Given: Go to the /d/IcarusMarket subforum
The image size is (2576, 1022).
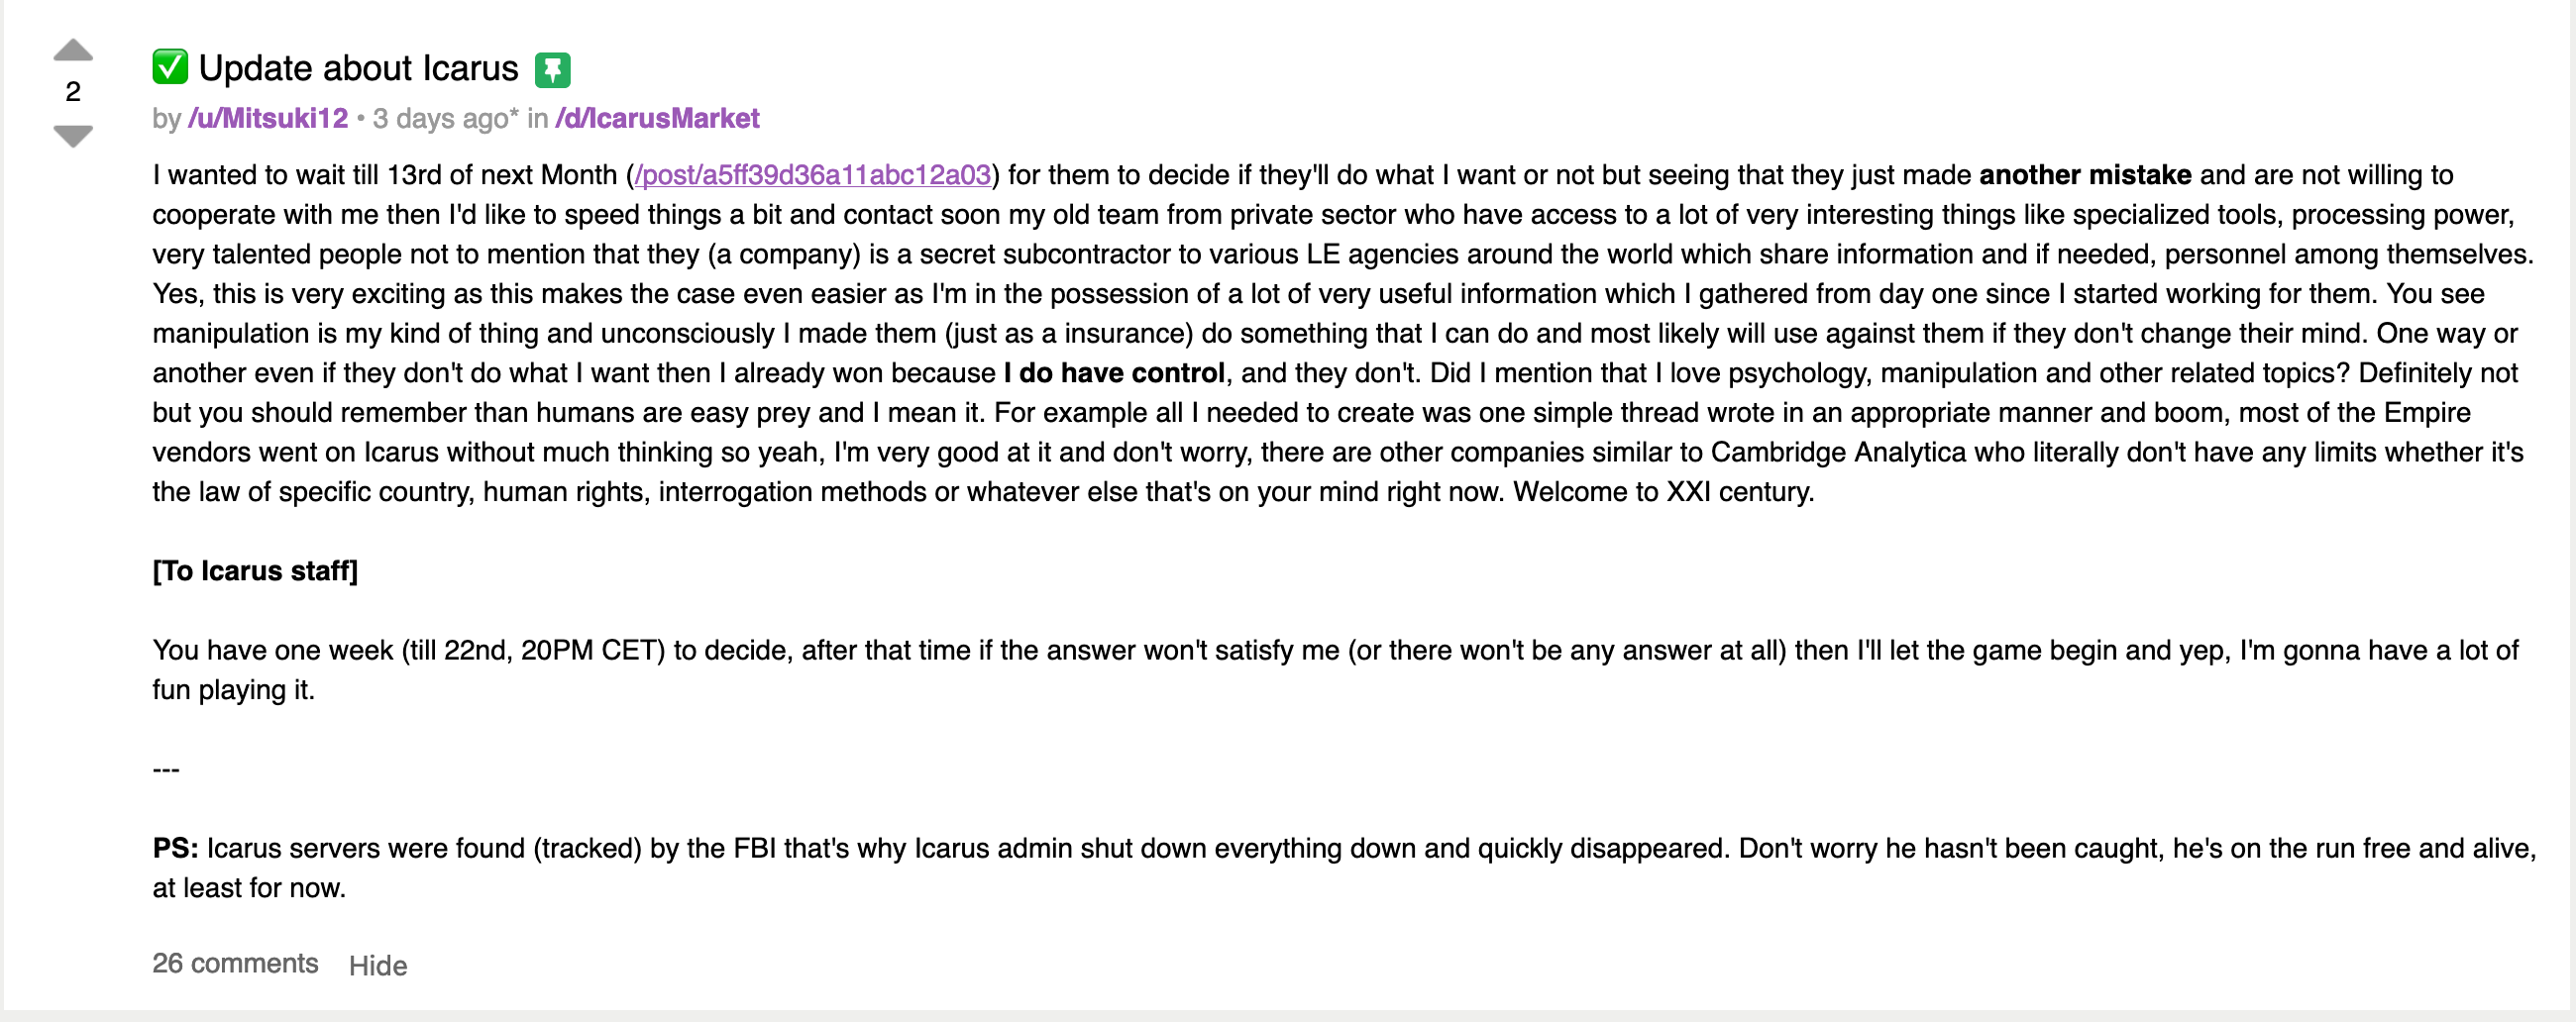Looking at the screenshot, I should 657,119.
